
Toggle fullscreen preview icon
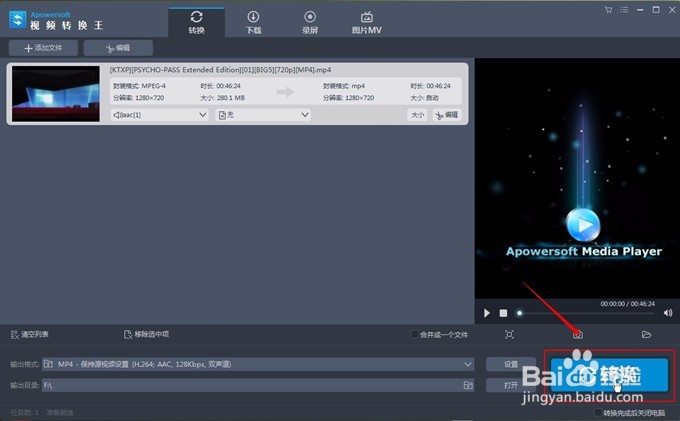[510, 334]
